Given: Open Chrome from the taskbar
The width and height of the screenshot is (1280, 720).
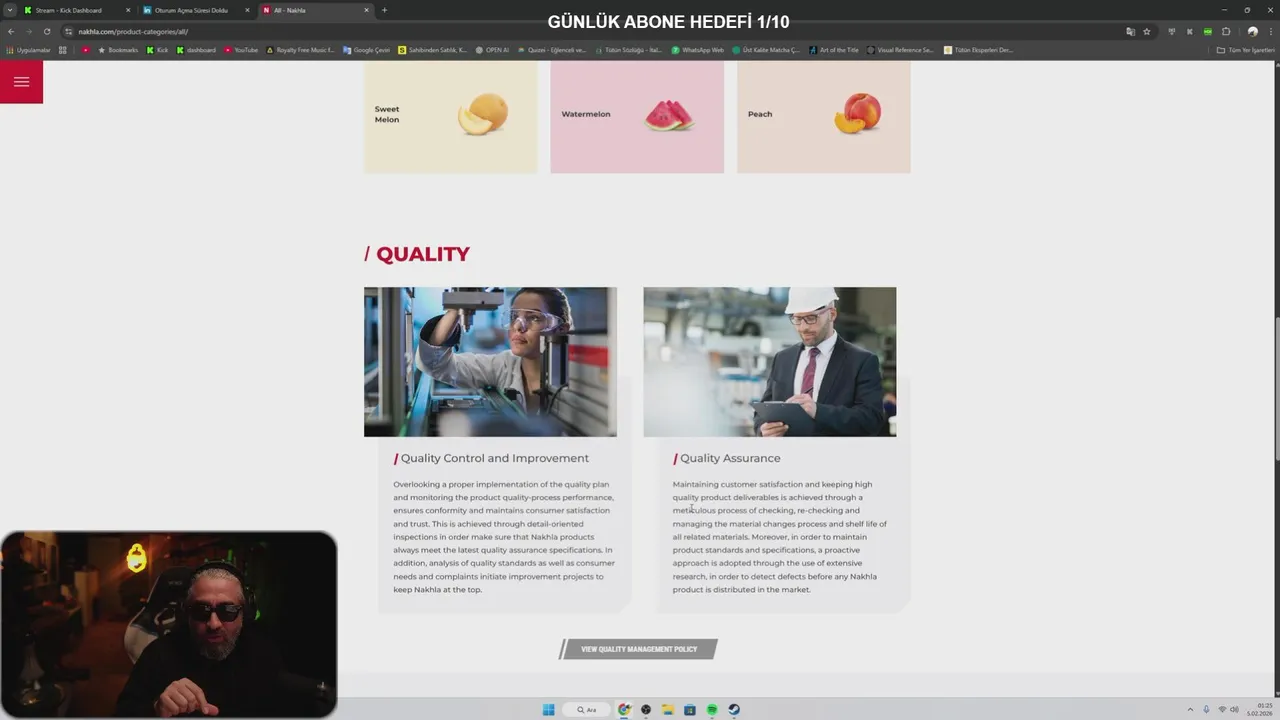Looking at the screenshot, I should pos(624,710).
